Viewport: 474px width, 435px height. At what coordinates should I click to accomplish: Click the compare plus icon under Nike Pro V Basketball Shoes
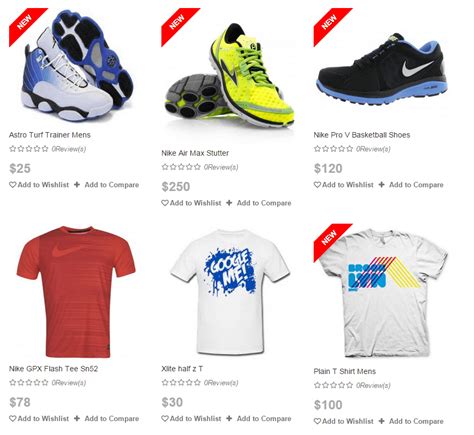coord(382,185)
